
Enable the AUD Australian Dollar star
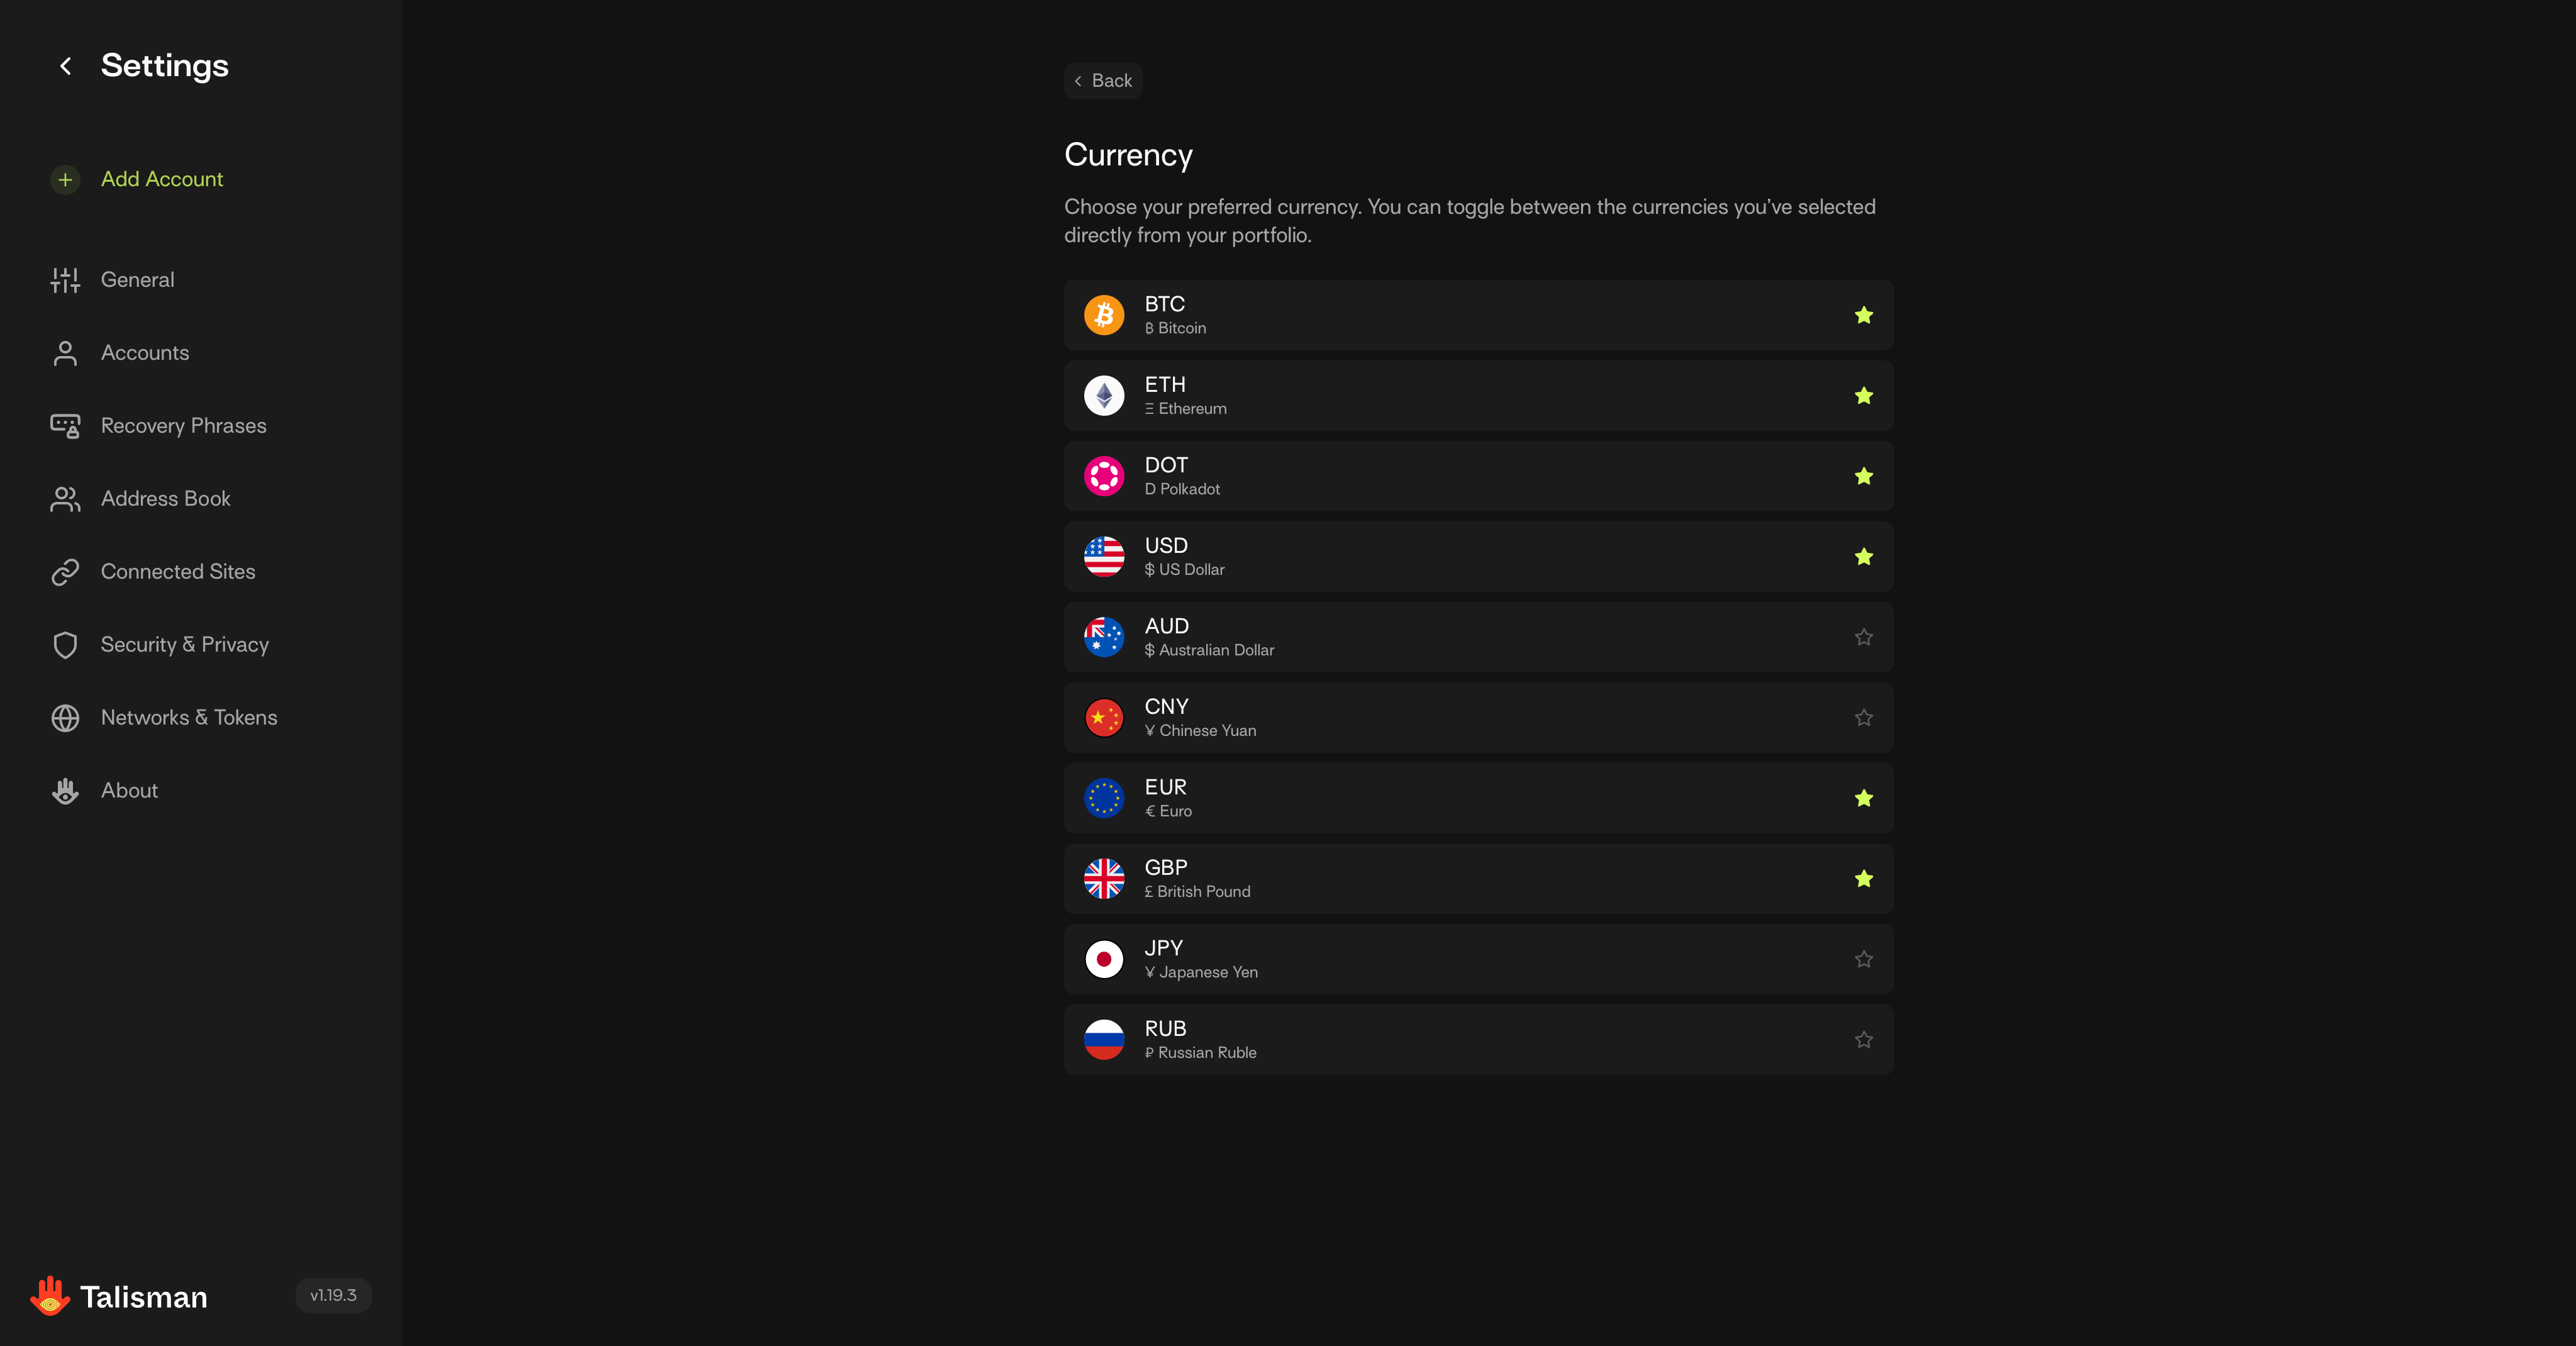click(1863, 638)
